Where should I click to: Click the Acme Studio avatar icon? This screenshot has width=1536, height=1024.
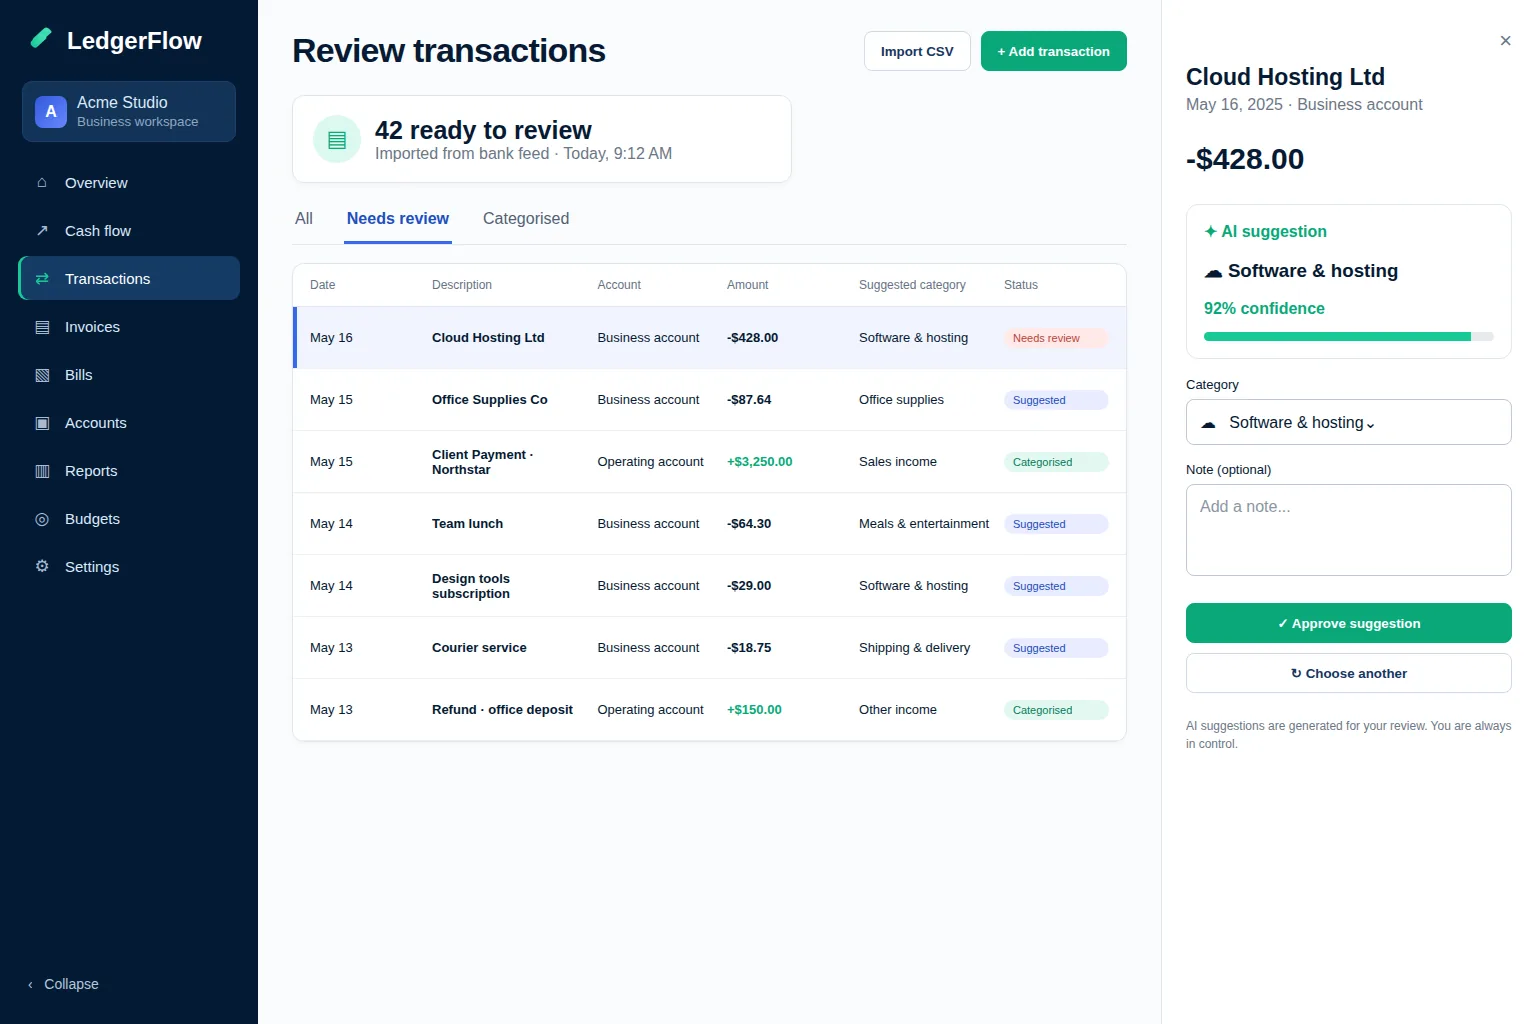[51, 112]
